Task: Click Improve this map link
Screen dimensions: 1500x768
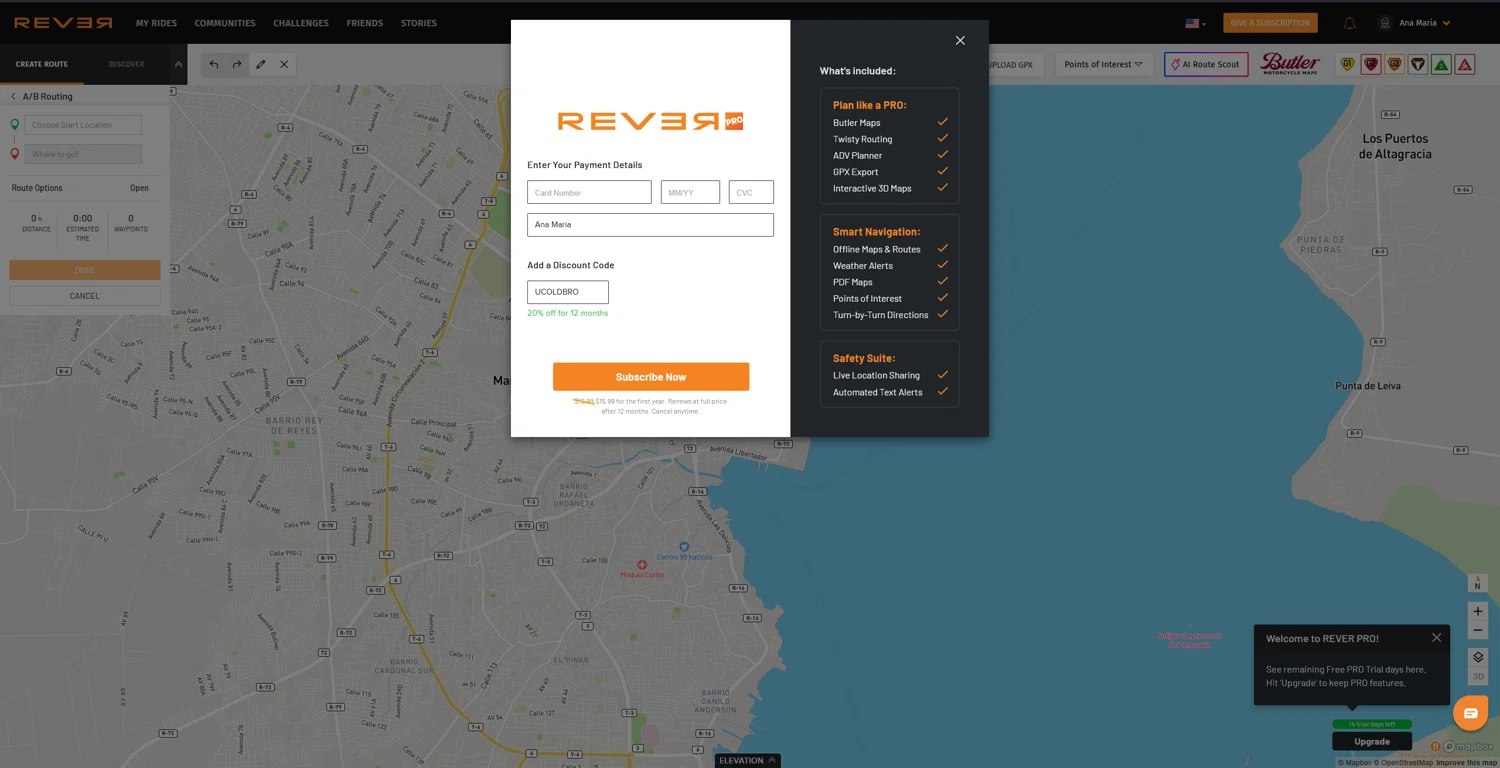Action: click(1467, 763)
